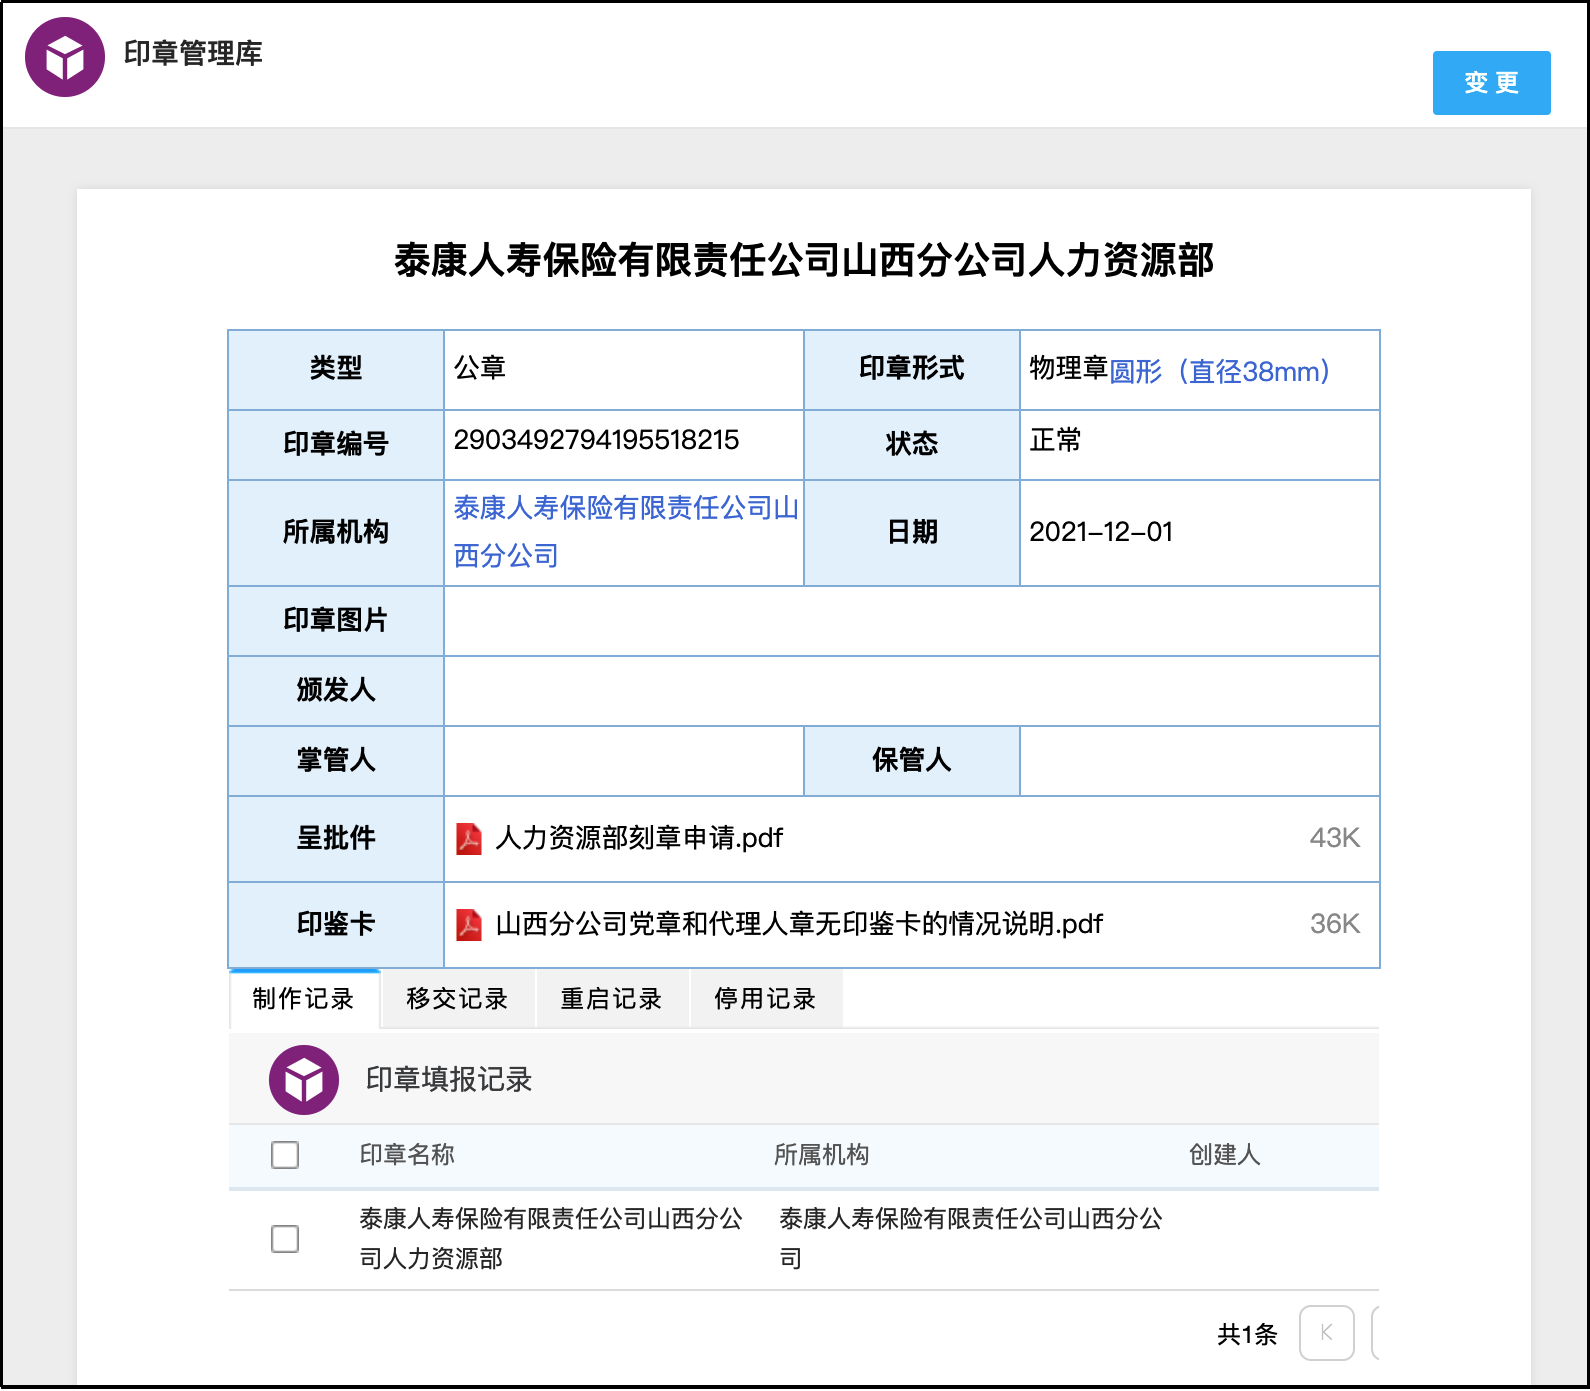Switch to the 重启记录 tab
Viewport: 1590px width, 1391px height.
[612, 999]
